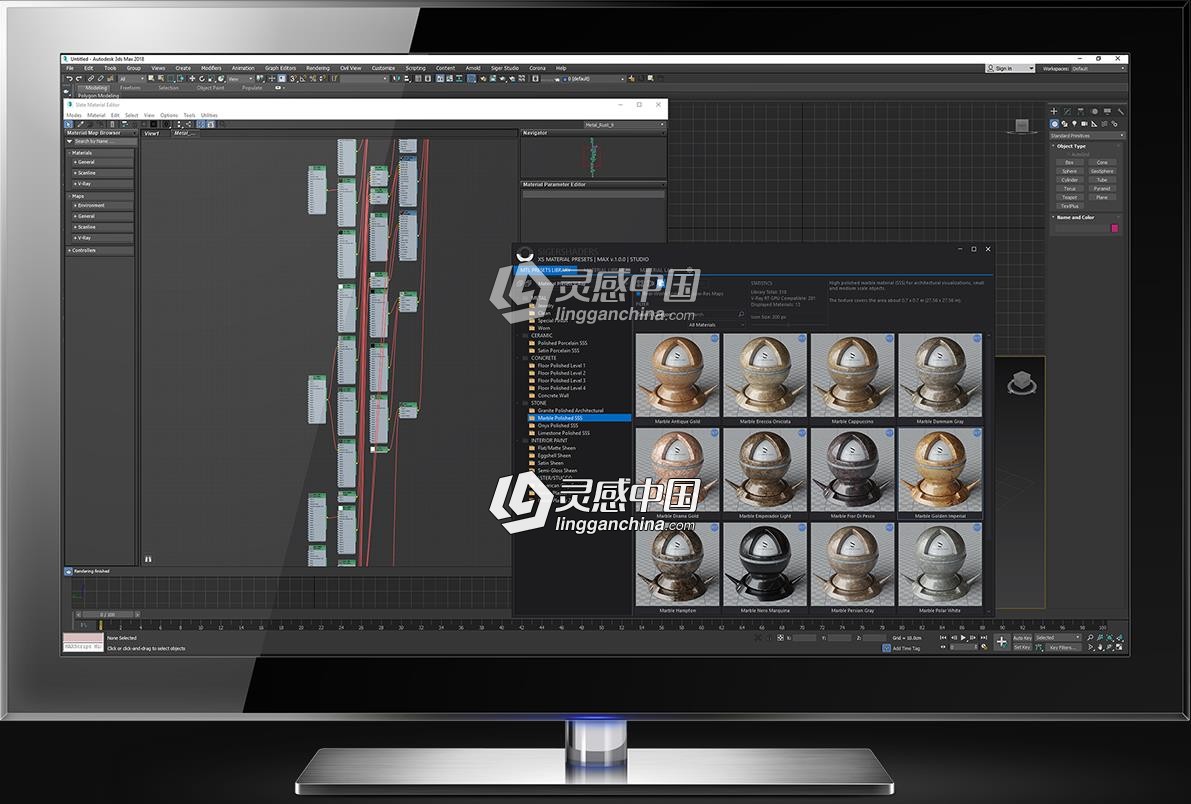Open the Create tab in command panel
The height and width of the screenshot is (804, 1191).
(1054, 111)
